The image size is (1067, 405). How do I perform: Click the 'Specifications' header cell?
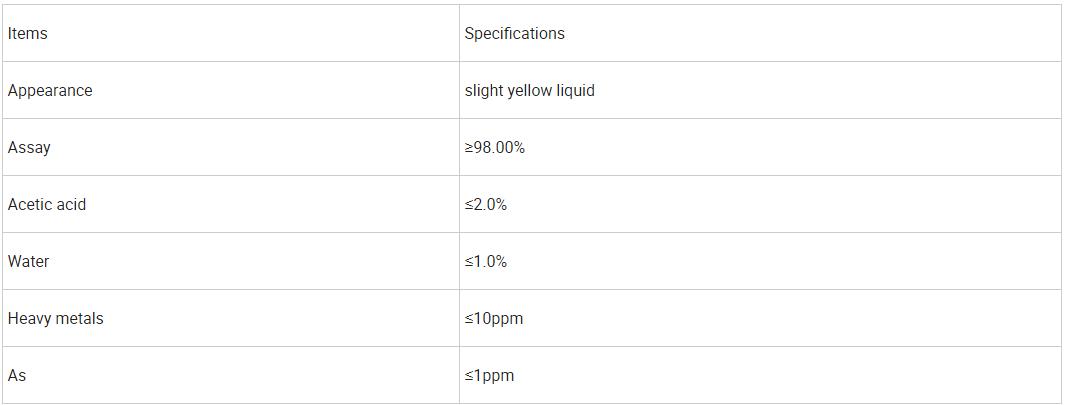[x=514, y=33]
